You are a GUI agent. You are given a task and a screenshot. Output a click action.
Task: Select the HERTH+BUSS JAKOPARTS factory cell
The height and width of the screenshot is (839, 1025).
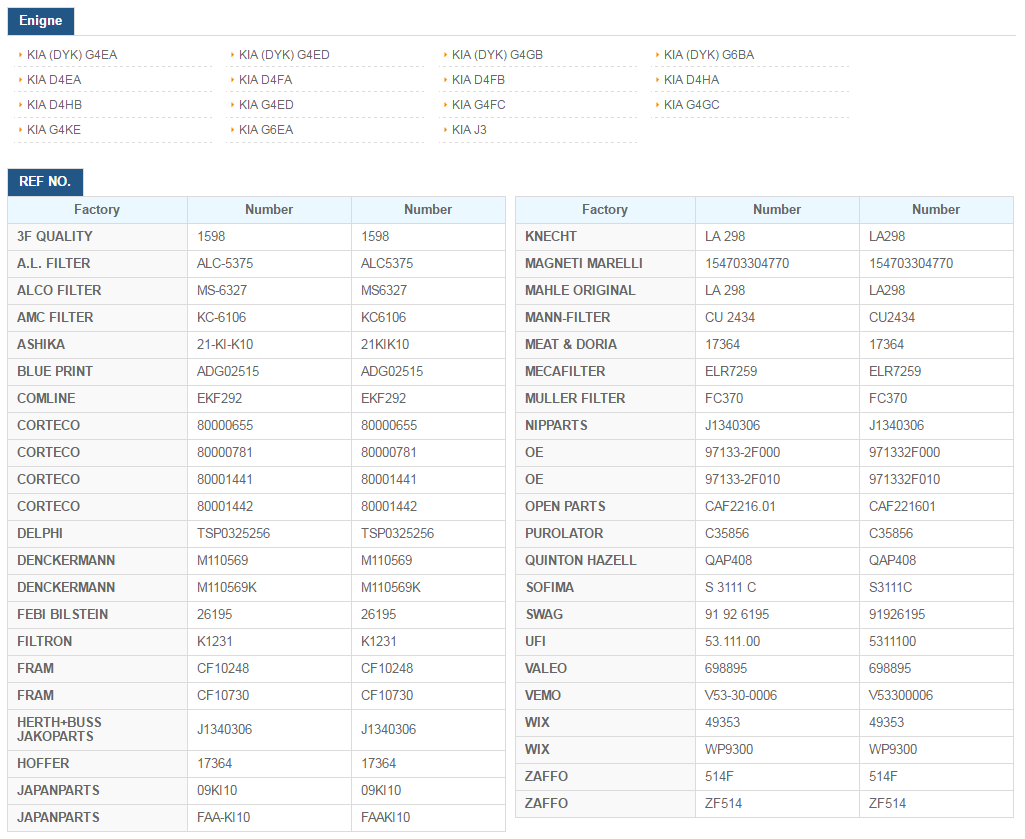[x=97, y=730]
